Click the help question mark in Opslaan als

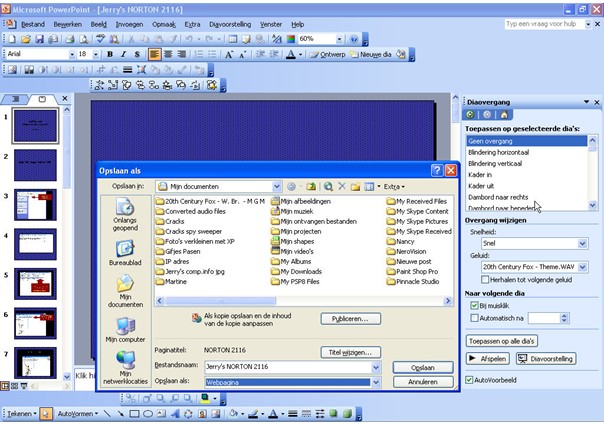pyautogui.click(x=435, y=171)
